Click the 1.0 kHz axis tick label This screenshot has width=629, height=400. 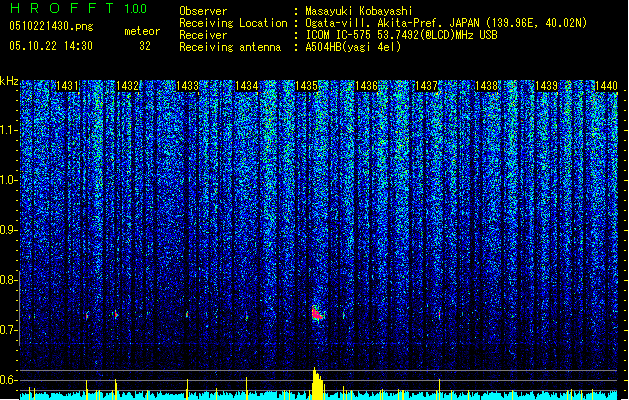[9, 180]
